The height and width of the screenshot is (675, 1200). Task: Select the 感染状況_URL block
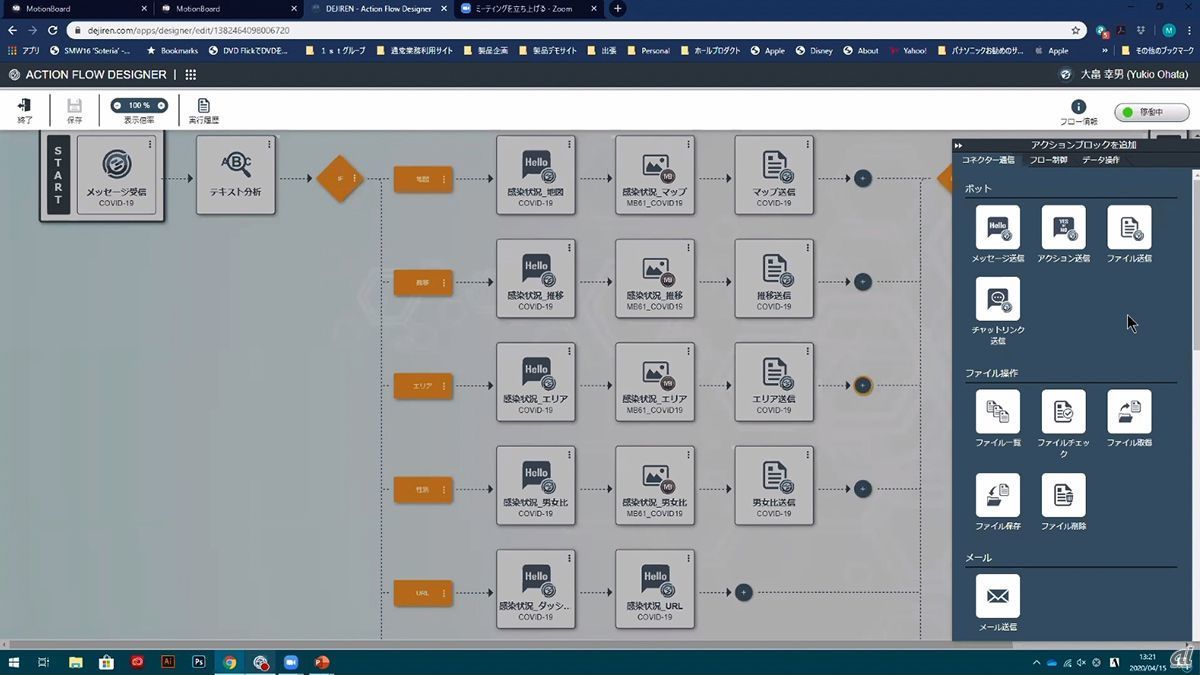[655, 589]
